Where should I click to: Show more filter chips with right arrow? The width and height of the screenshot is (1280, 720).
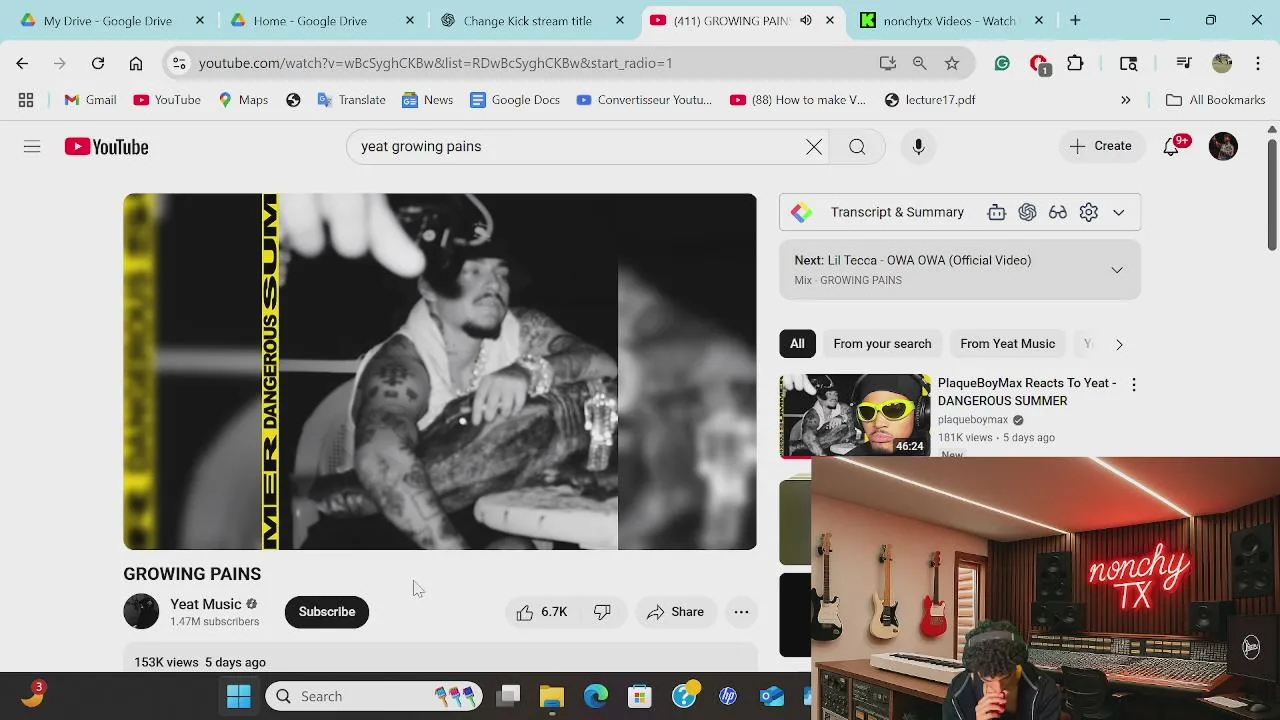point(1119,344)
